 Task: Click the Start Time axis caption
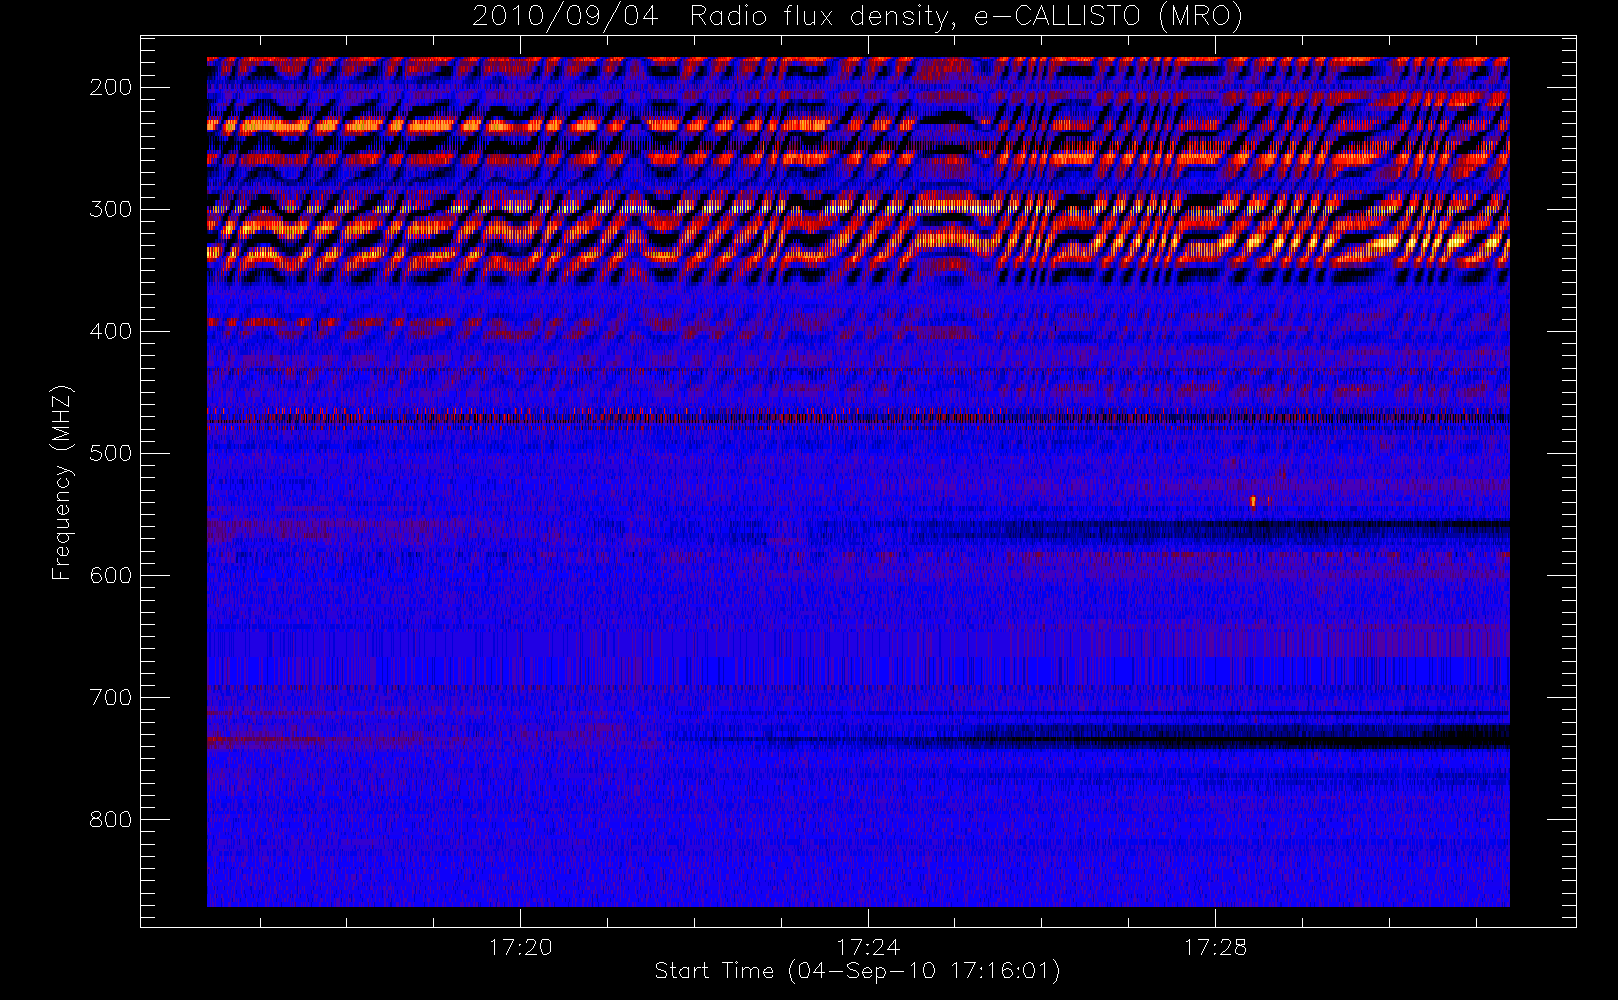[x=857, y=971]
